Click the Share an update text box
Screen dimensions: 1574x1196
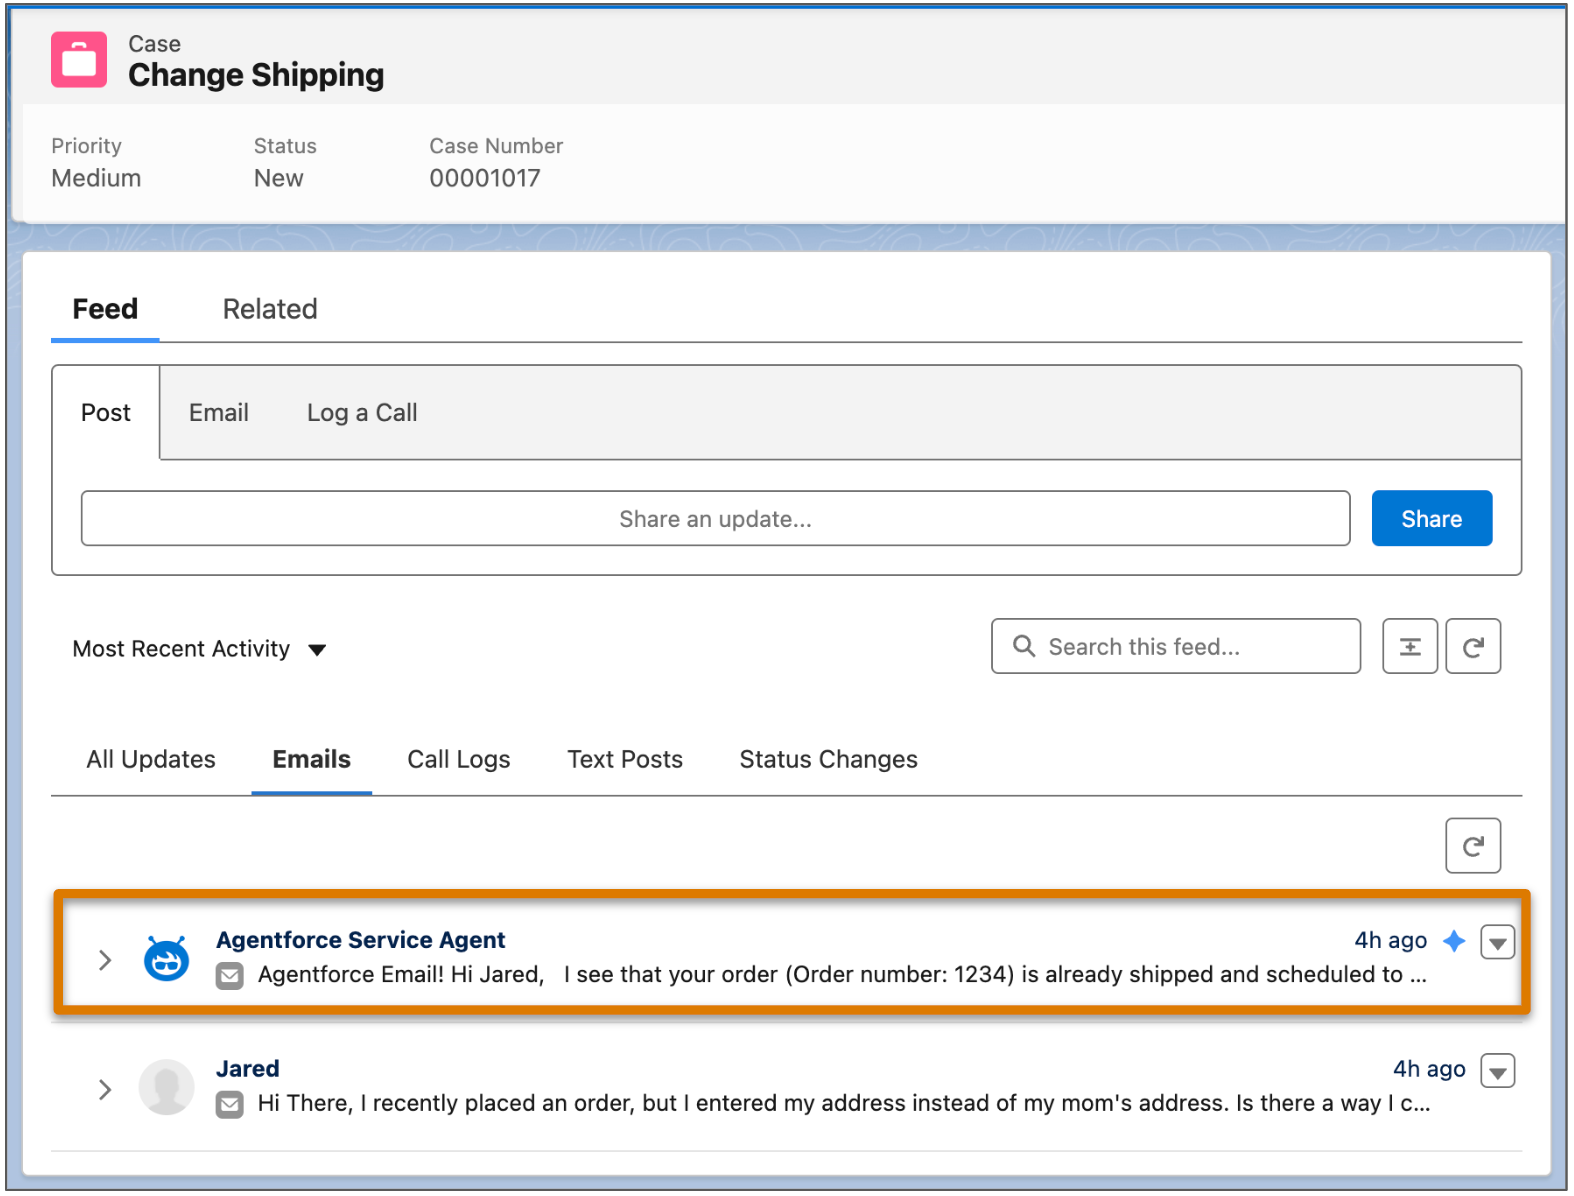pos(716,518)
